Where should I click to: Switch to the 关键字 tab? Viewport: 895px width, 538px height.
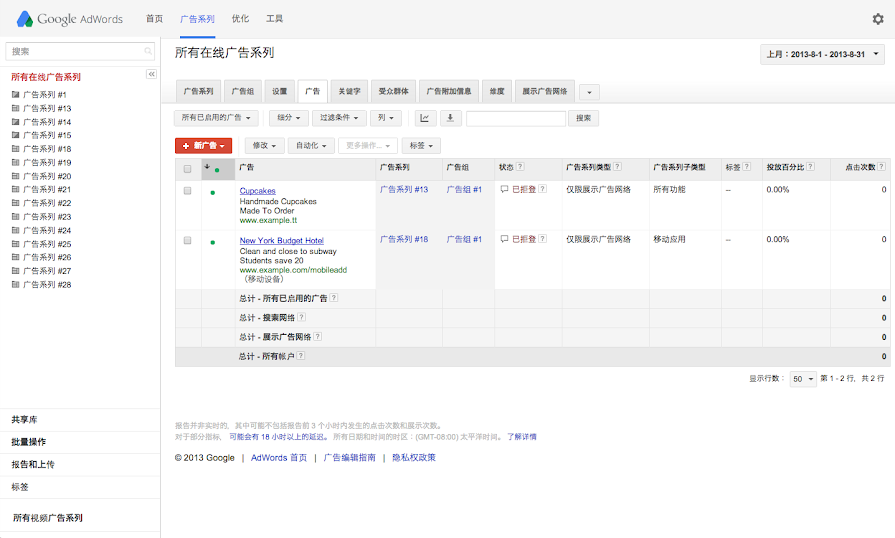348,91
